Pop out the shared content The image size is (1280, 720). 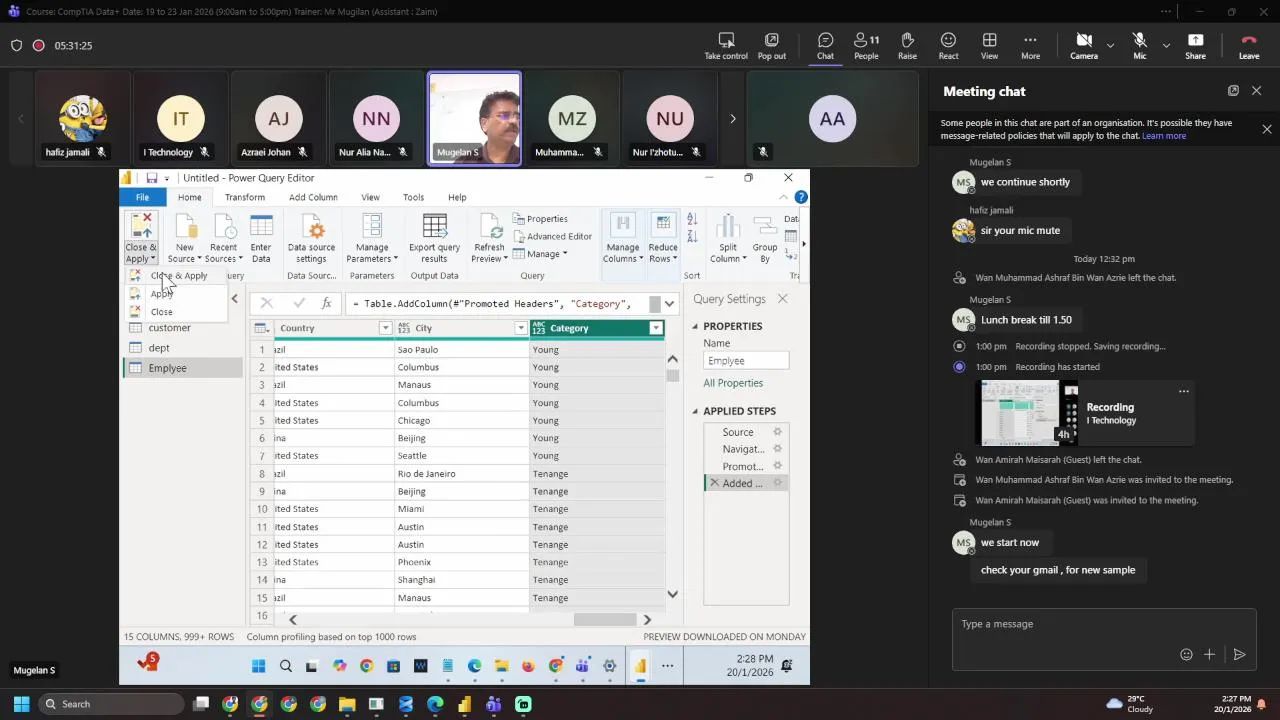tap(771, 45)
